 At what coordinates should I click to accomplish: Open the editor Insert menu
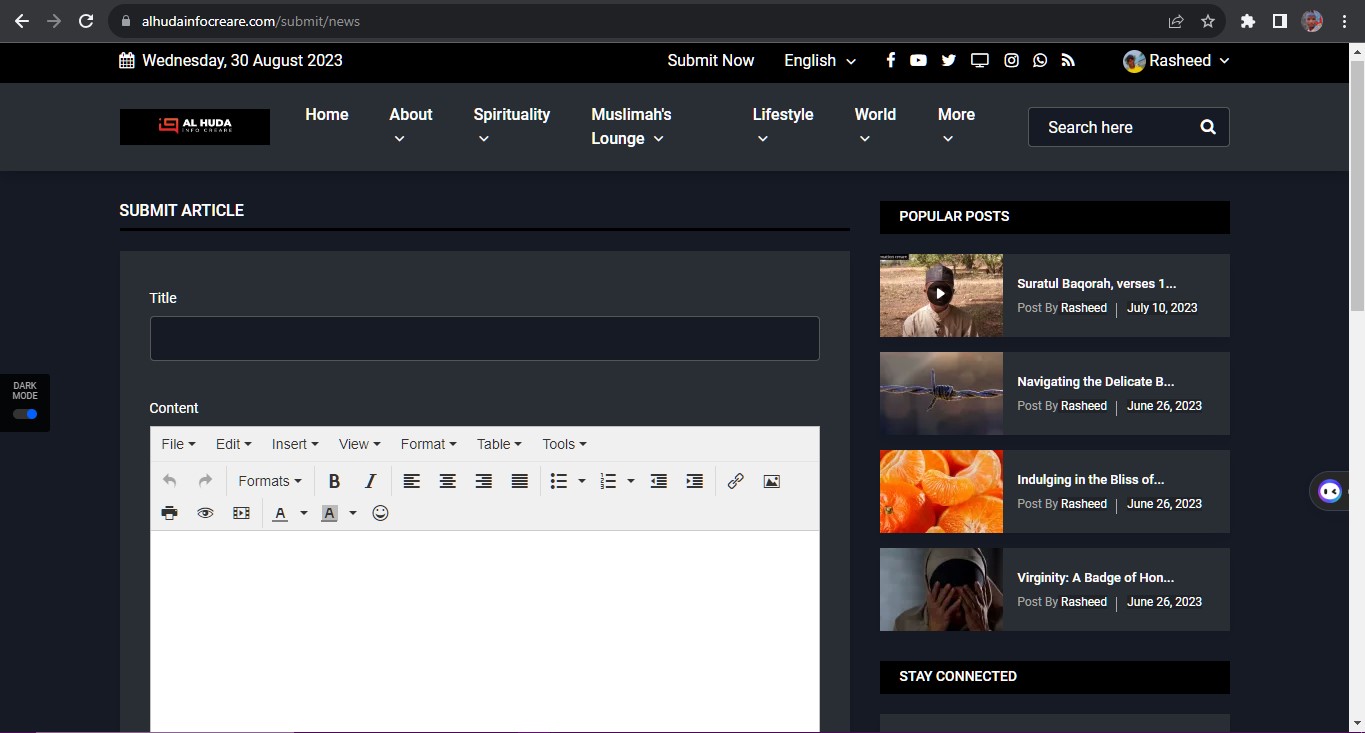tap(295, 444)
